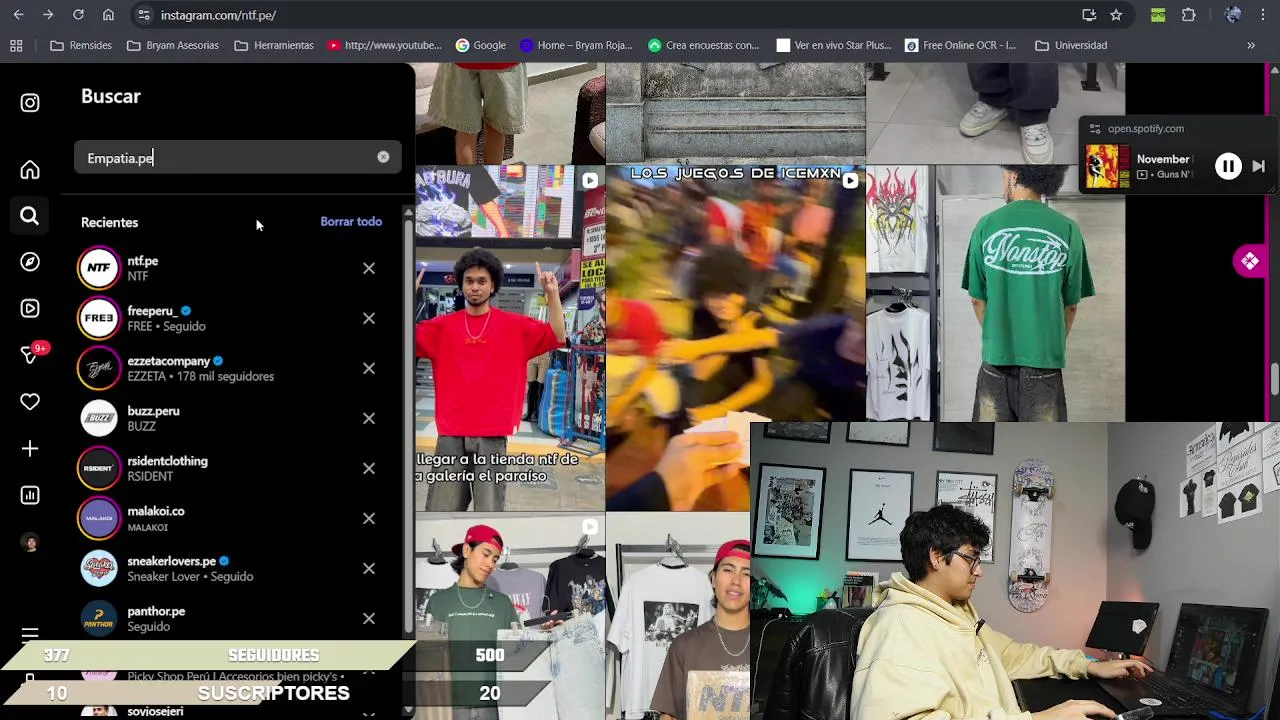This screenshot has width=1280, height=720.
Task: Open Home – Bryam Roja bookmark
Action: tap(576, 45)
